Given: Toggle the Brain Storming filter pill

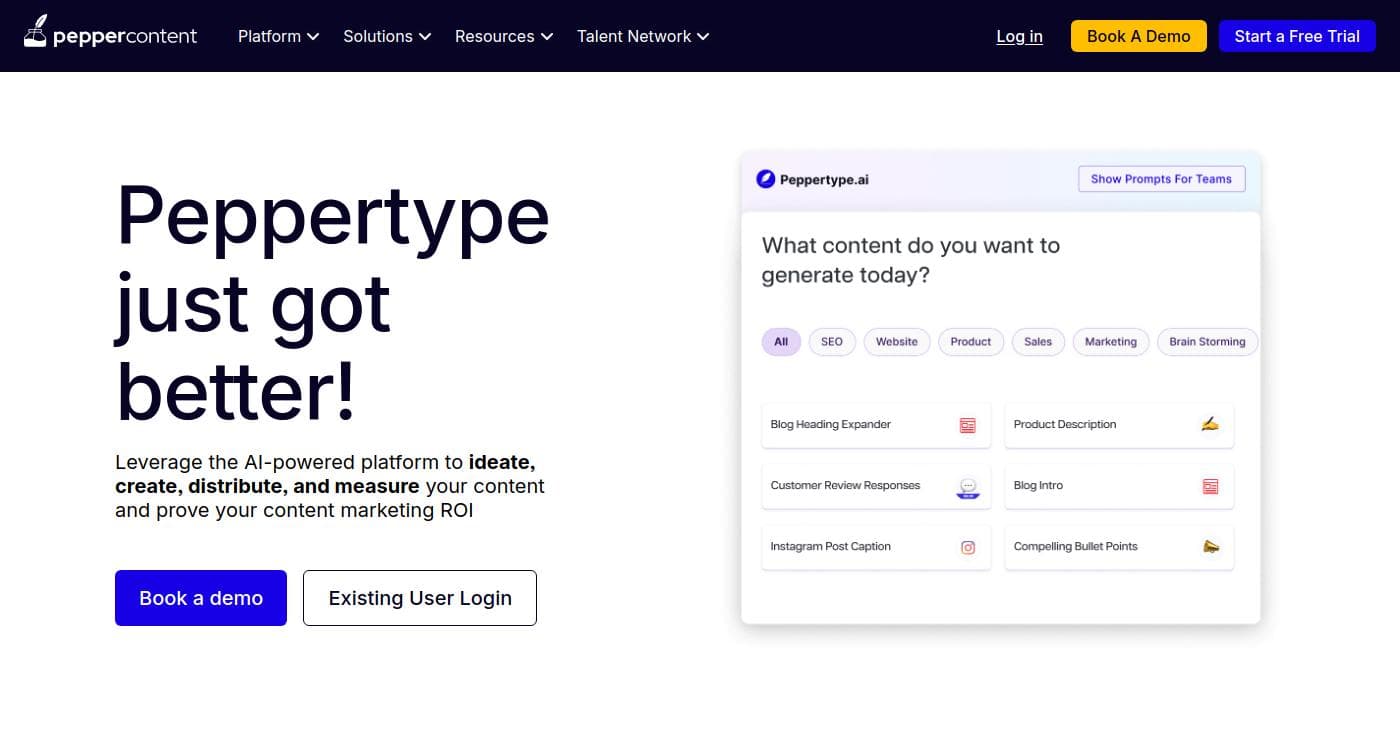Looking at the screenshot, I should click(x=1207, y=341).
